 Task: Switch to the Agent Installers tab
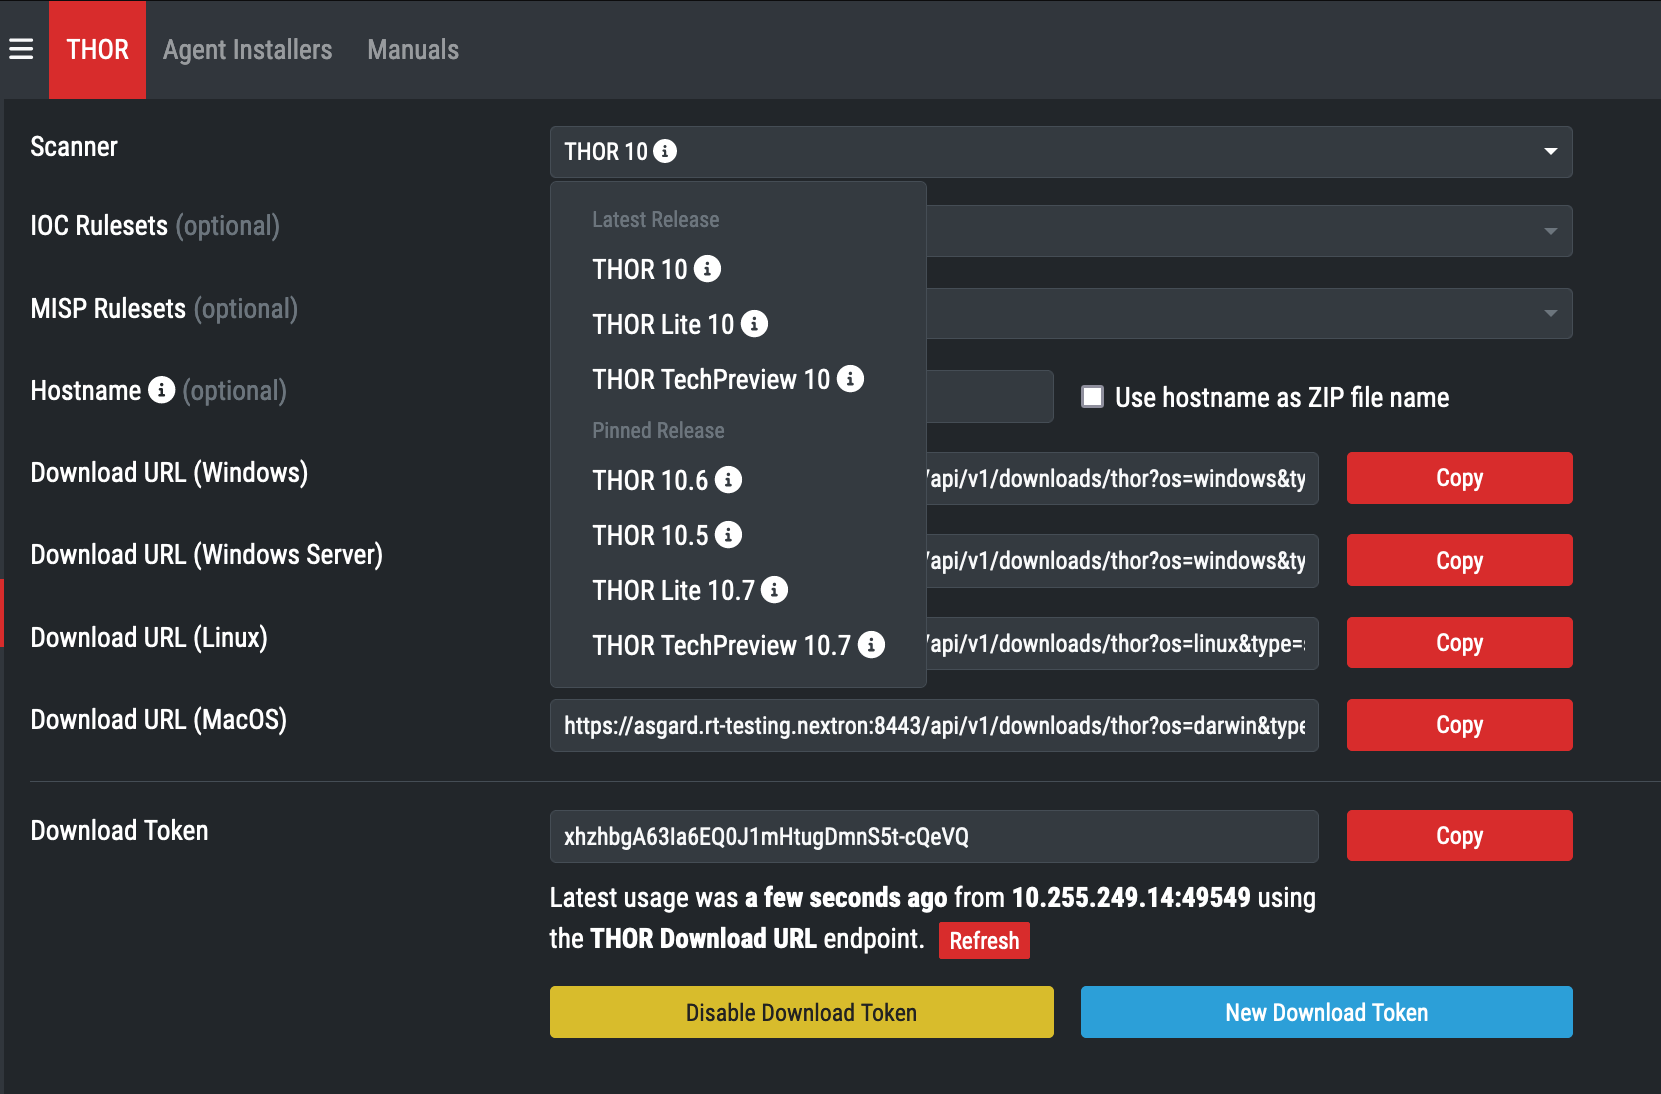tap(247, 50)
